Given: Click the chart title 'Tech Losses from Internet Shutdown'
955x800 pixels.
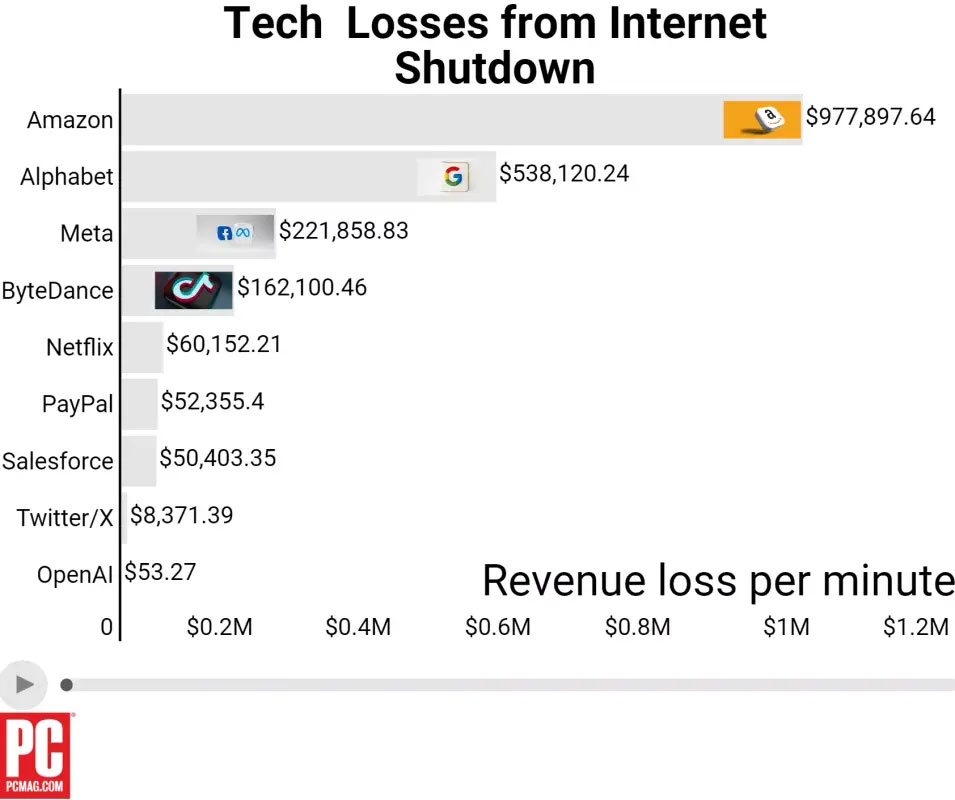Looking at the screenshot, I should coord(495,45).
